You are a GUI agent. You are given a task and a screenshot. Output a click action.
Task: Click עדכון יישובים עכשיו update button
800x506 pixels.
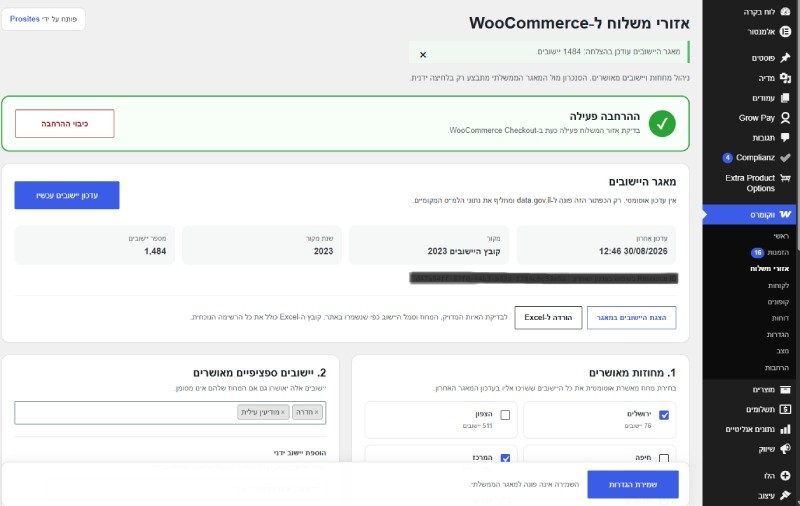pos(67,195)
